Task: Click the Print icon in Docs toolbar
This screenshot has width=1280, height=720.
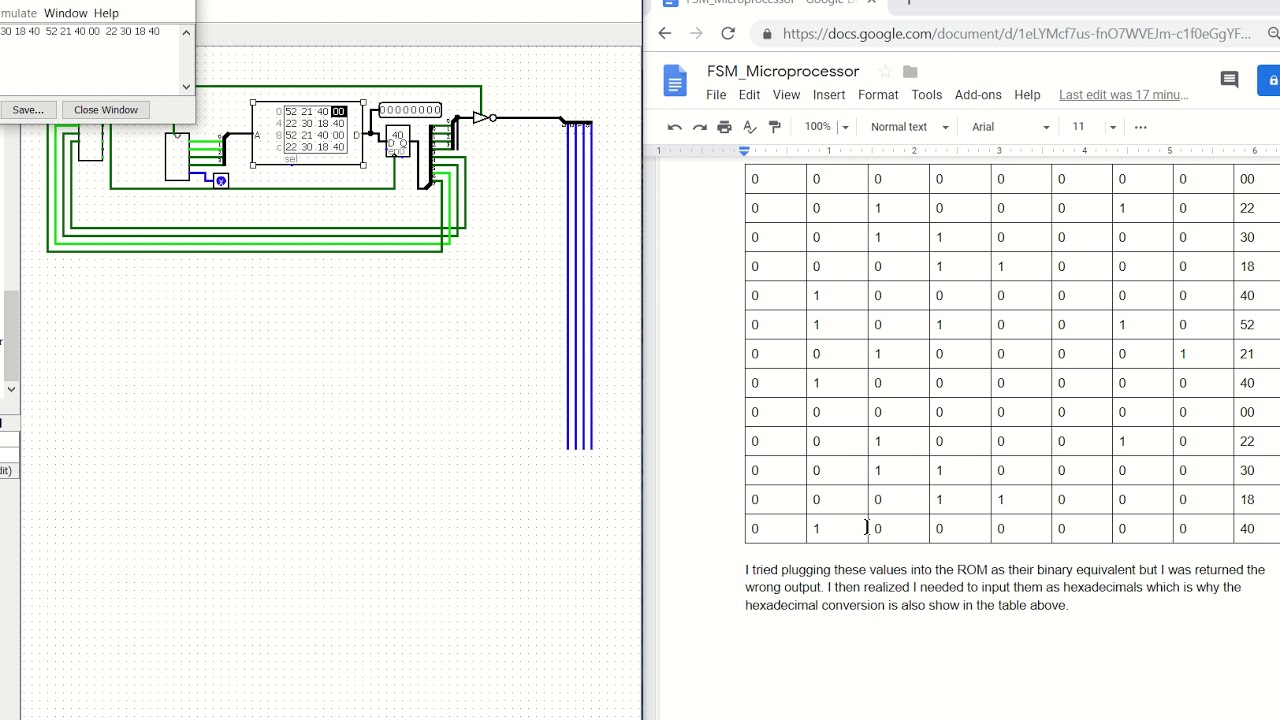Action: click(725, 127)
